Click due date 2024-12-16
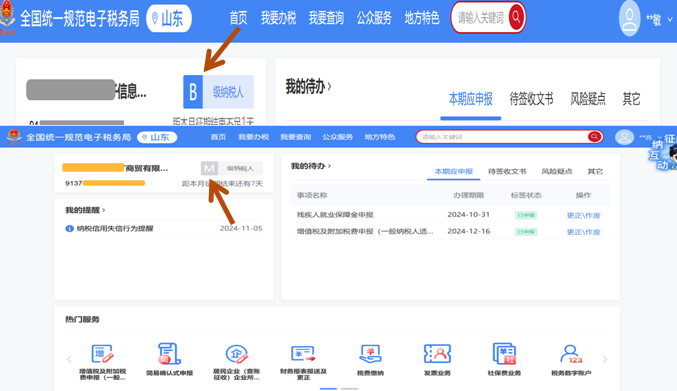The width and height of the screenshot is (677, 391). click(x=468, y=231)
